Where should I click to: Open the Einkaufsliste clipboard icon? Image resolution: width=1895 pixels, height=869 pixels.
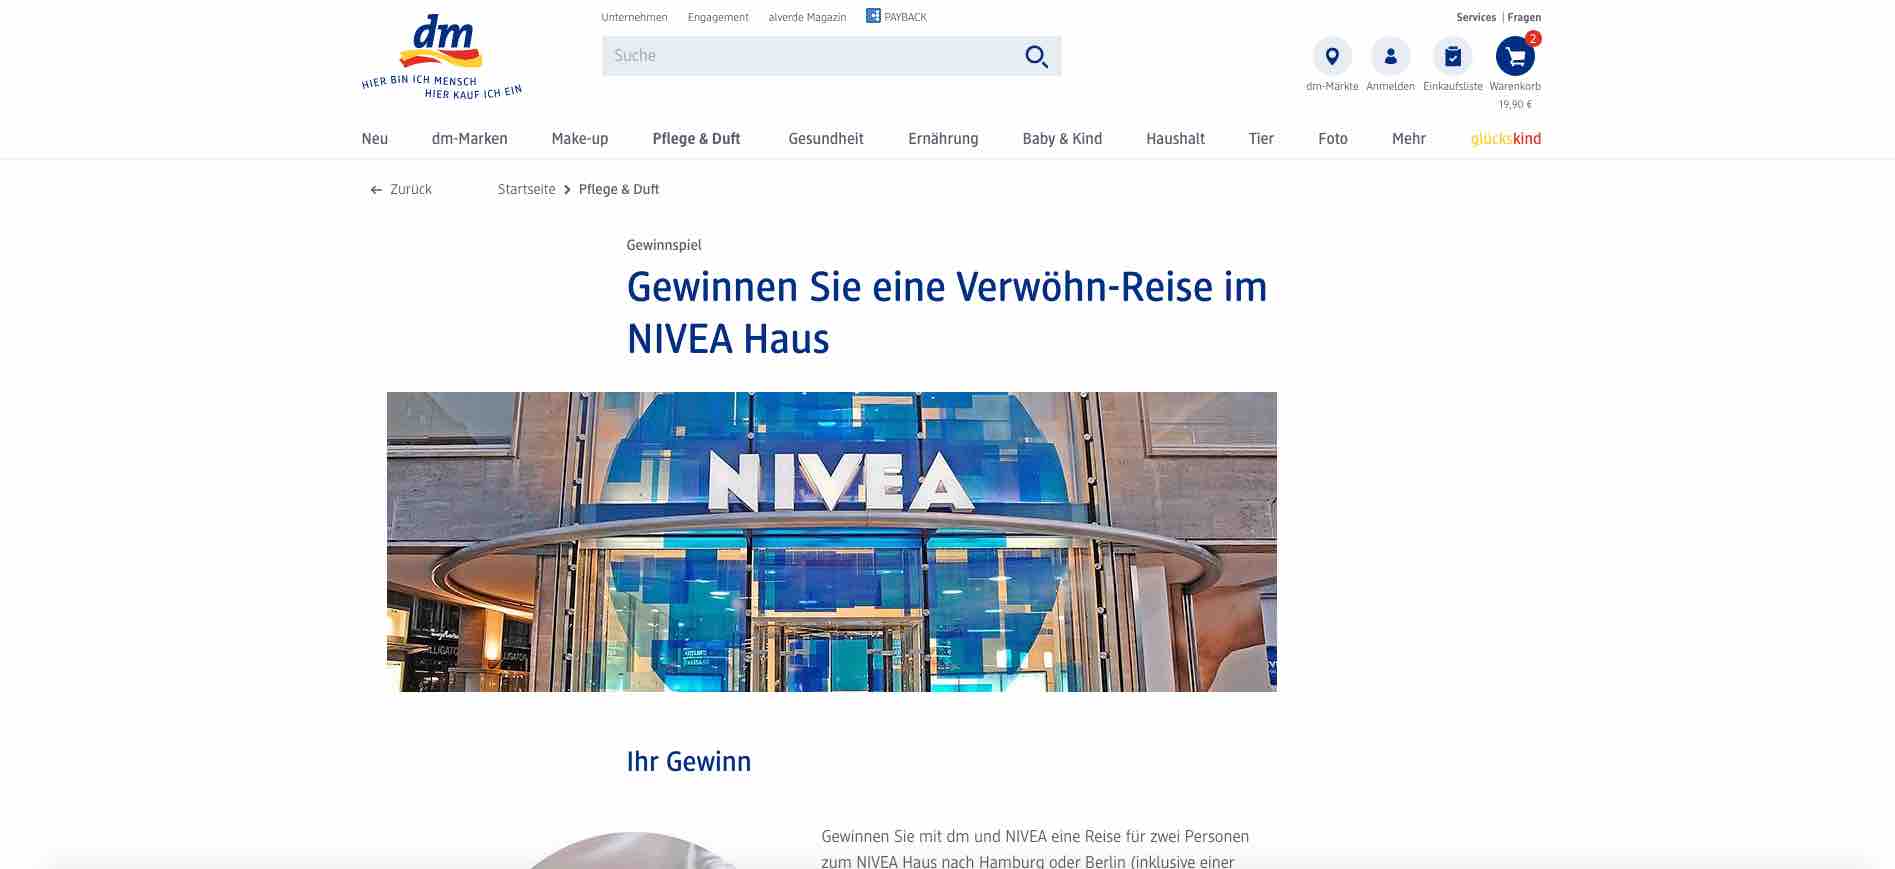click(x=1453, y=56)
